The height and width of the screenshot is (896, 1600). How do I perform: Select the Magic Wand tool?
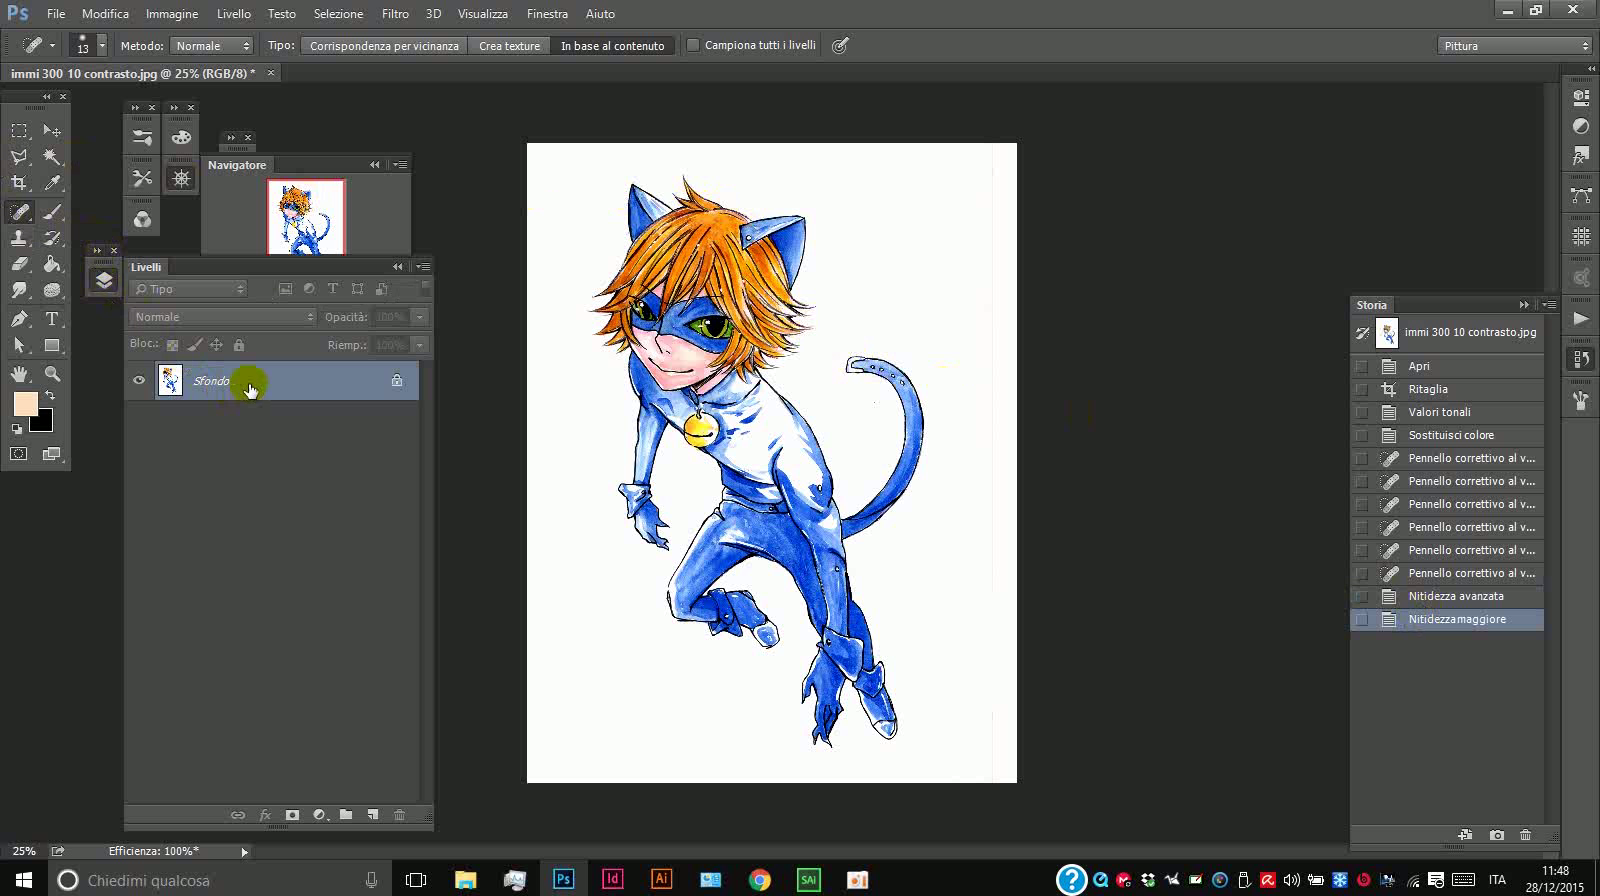[x=52, y=157]
